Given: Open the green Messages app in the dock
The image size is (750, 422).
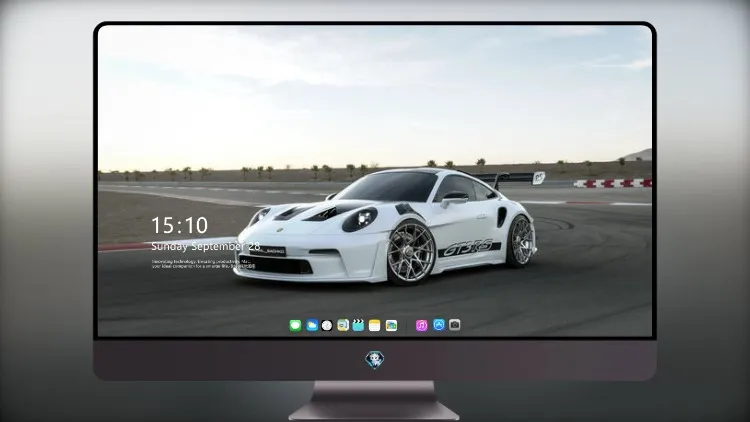Looking at the screenshot, I should tap(295, 325).
